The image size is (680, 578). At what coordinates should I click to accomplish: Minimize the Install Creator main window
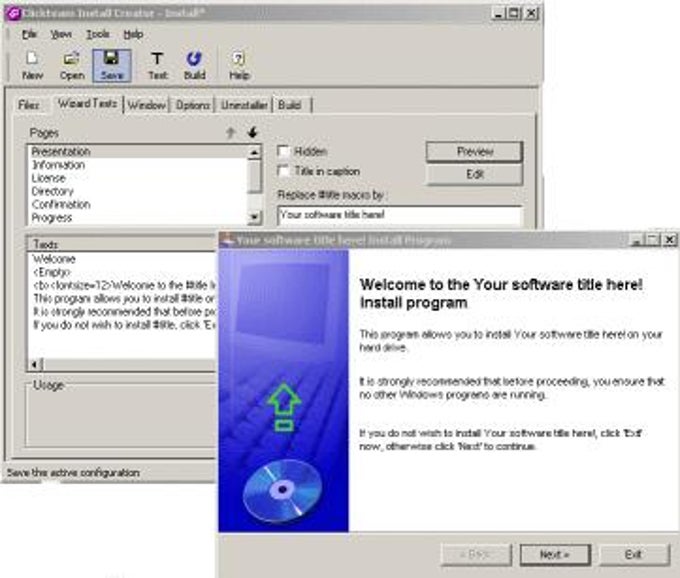(498, 13)
